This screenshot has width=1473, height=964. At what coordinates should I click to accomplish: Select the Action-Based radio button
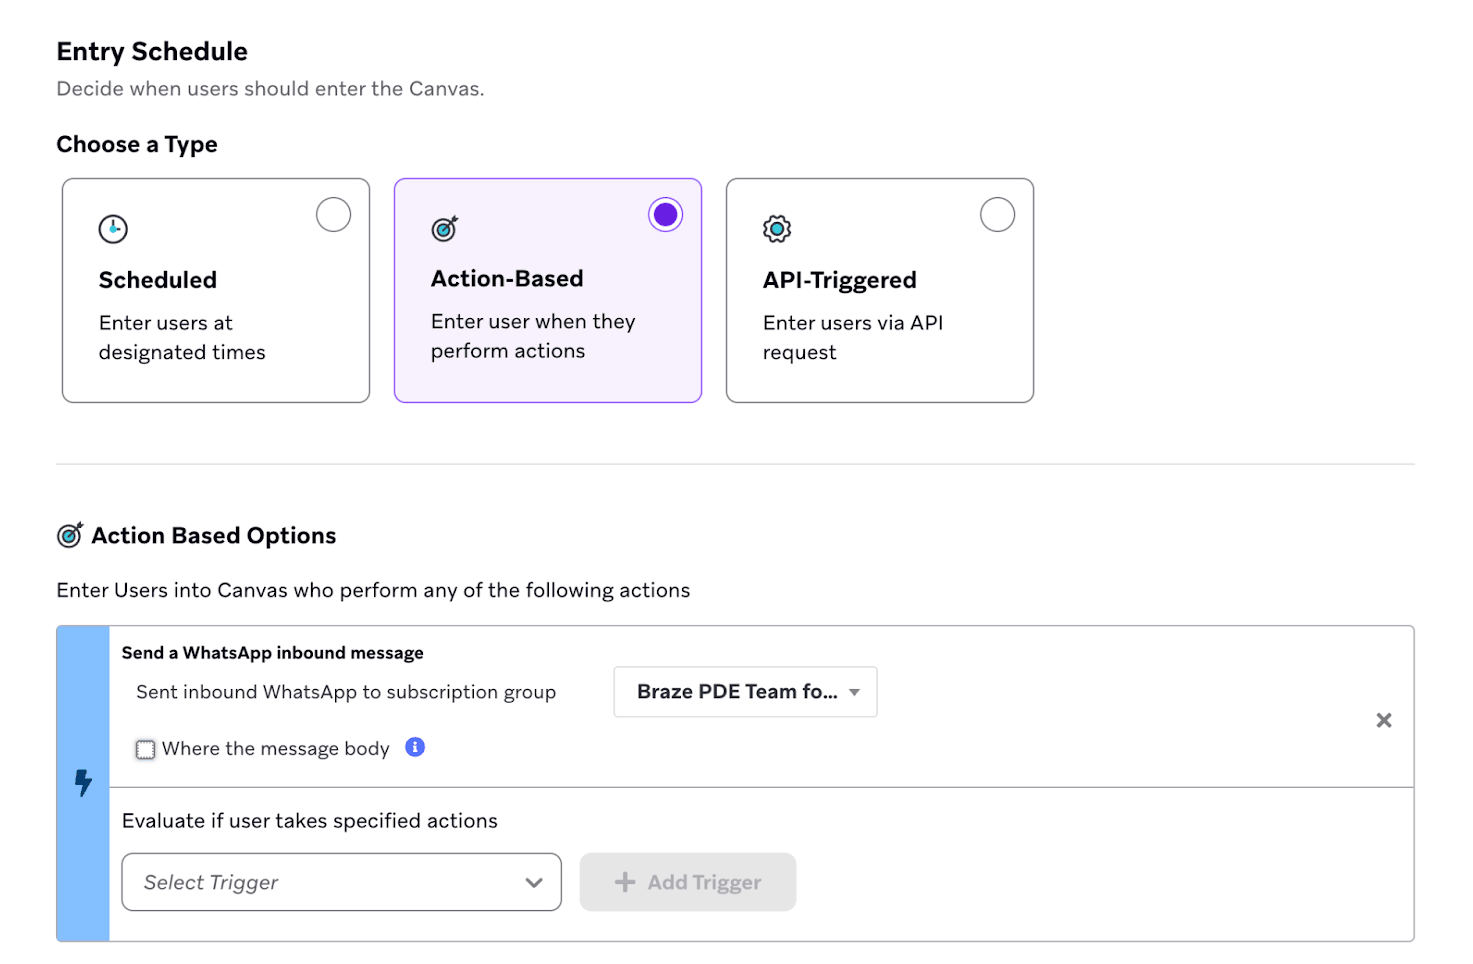[665, 215]
